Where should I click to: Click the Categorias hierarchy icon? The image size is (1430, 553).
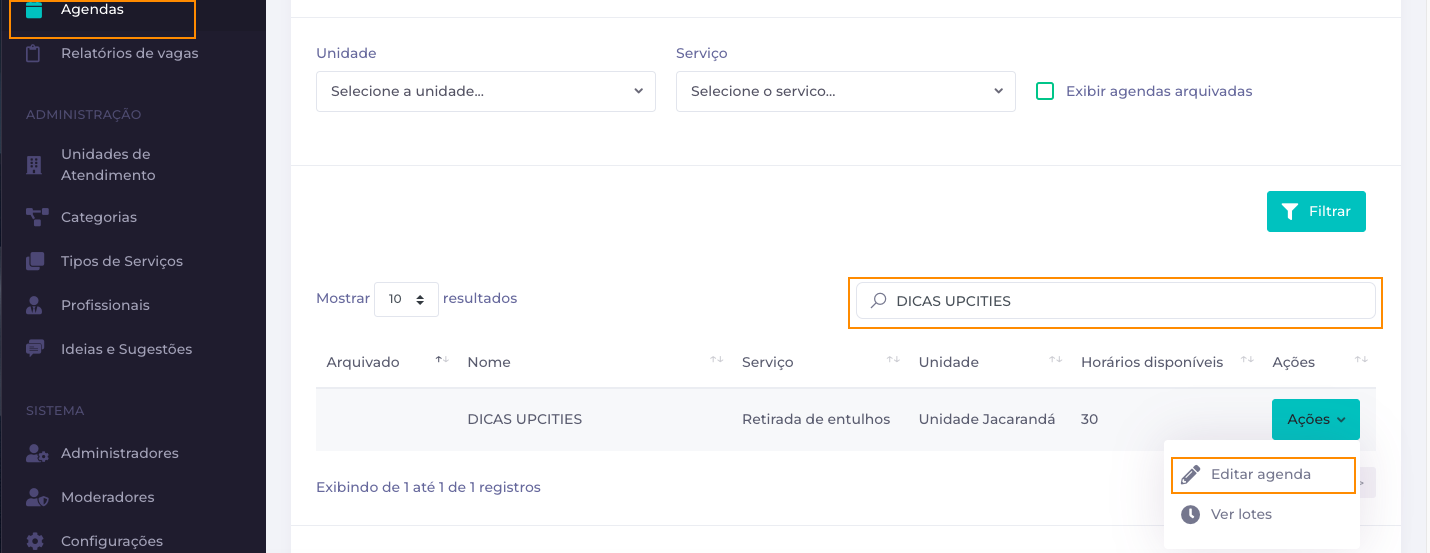(37, 217)
